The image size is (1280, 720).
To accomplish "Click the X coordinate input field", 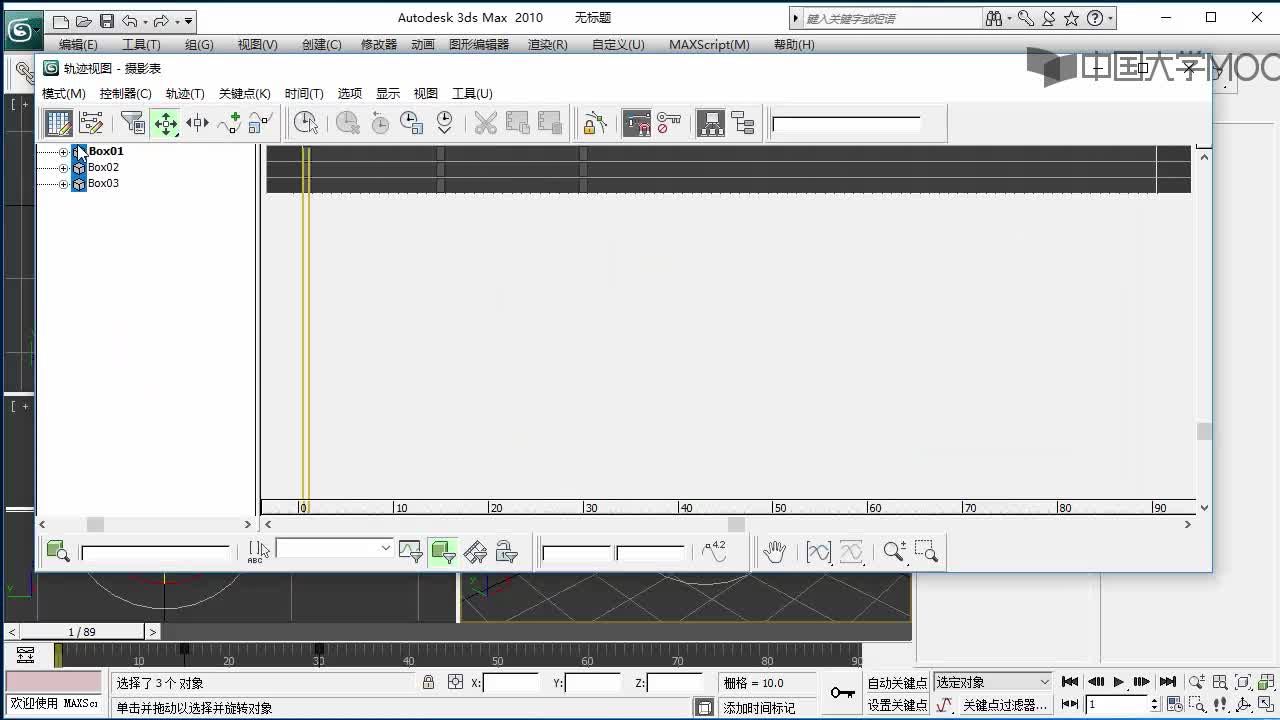I will [511, 683].
